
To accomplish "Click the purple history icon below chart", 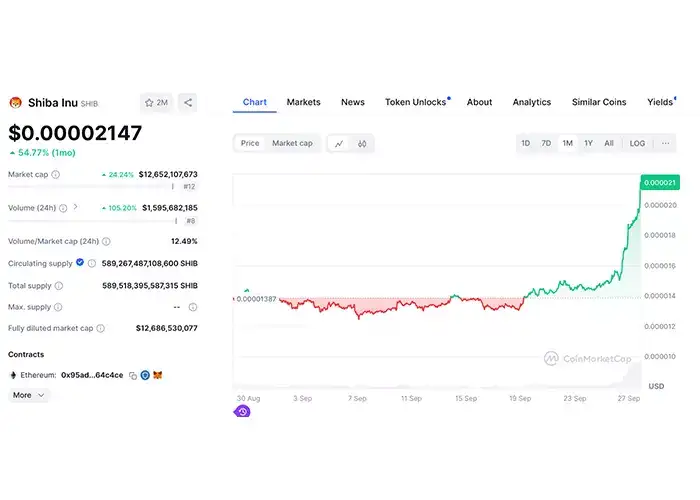I will click(242, 411).
